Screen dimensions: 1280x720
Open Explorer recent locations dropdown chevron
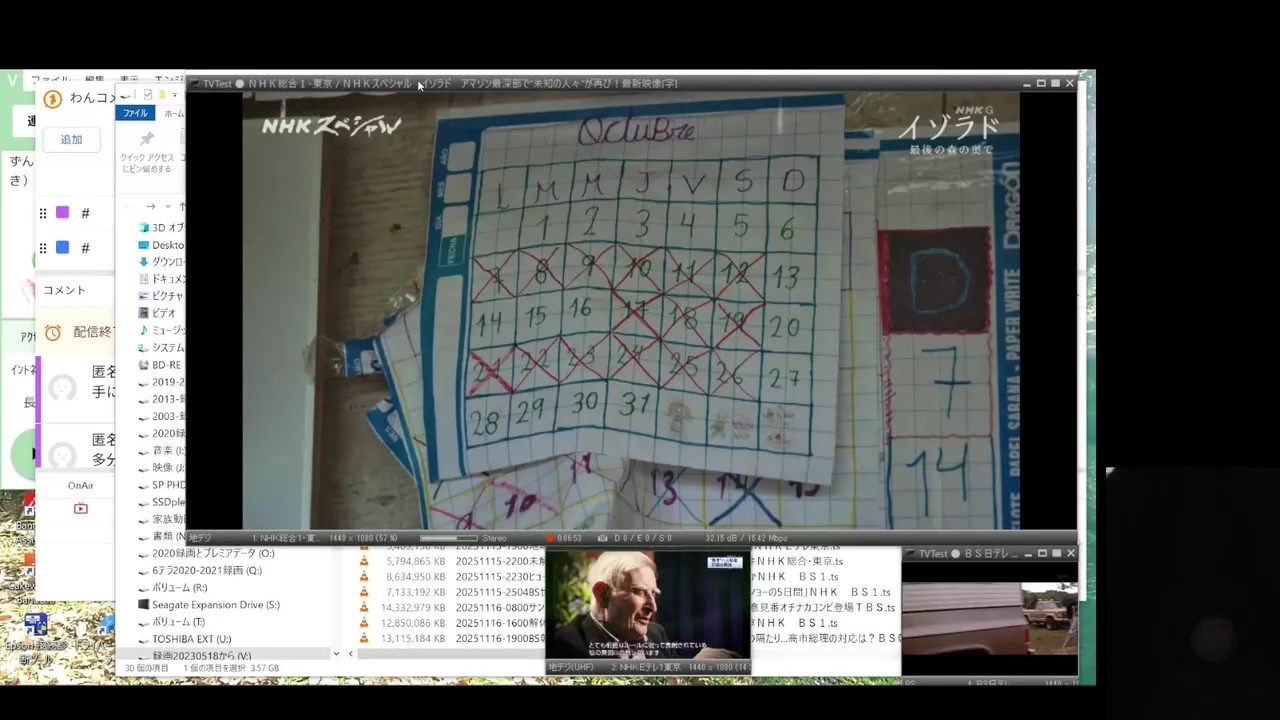pos(166,206)
